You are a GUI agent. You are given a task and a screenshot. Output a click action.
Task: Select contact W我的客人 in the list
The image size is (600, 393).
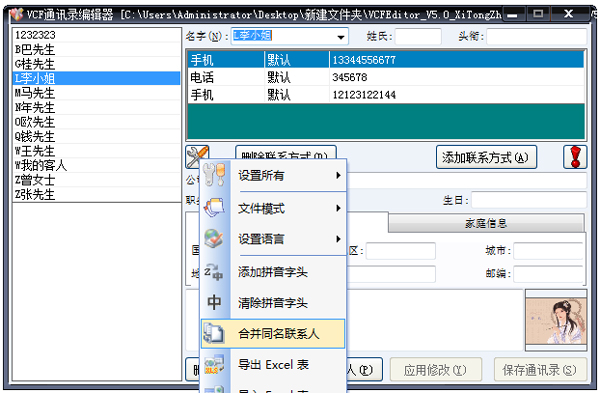tap(96, 166)
